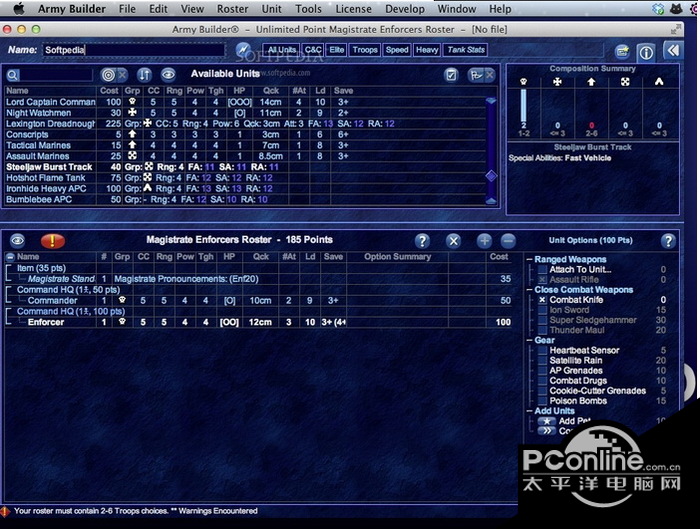700x529 pixels.
Task: Check the Super Sledgehammer option
Action: coord(542,320)
